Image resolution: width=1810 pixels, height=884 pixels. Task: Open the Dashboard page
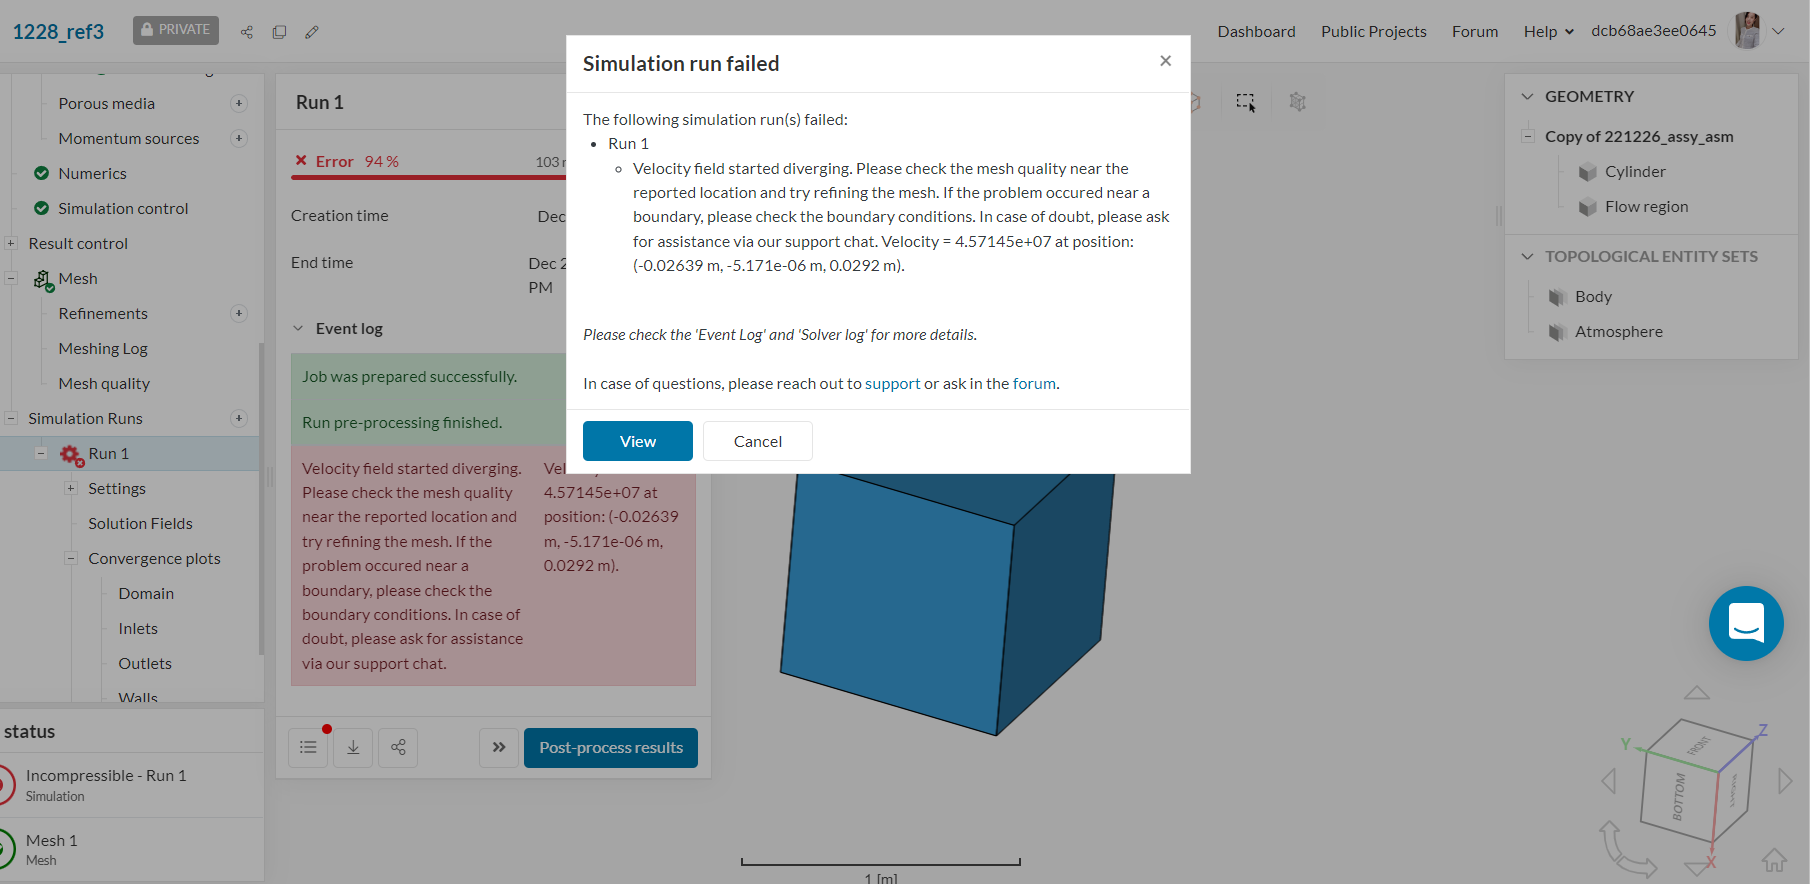pos(1256,32)
